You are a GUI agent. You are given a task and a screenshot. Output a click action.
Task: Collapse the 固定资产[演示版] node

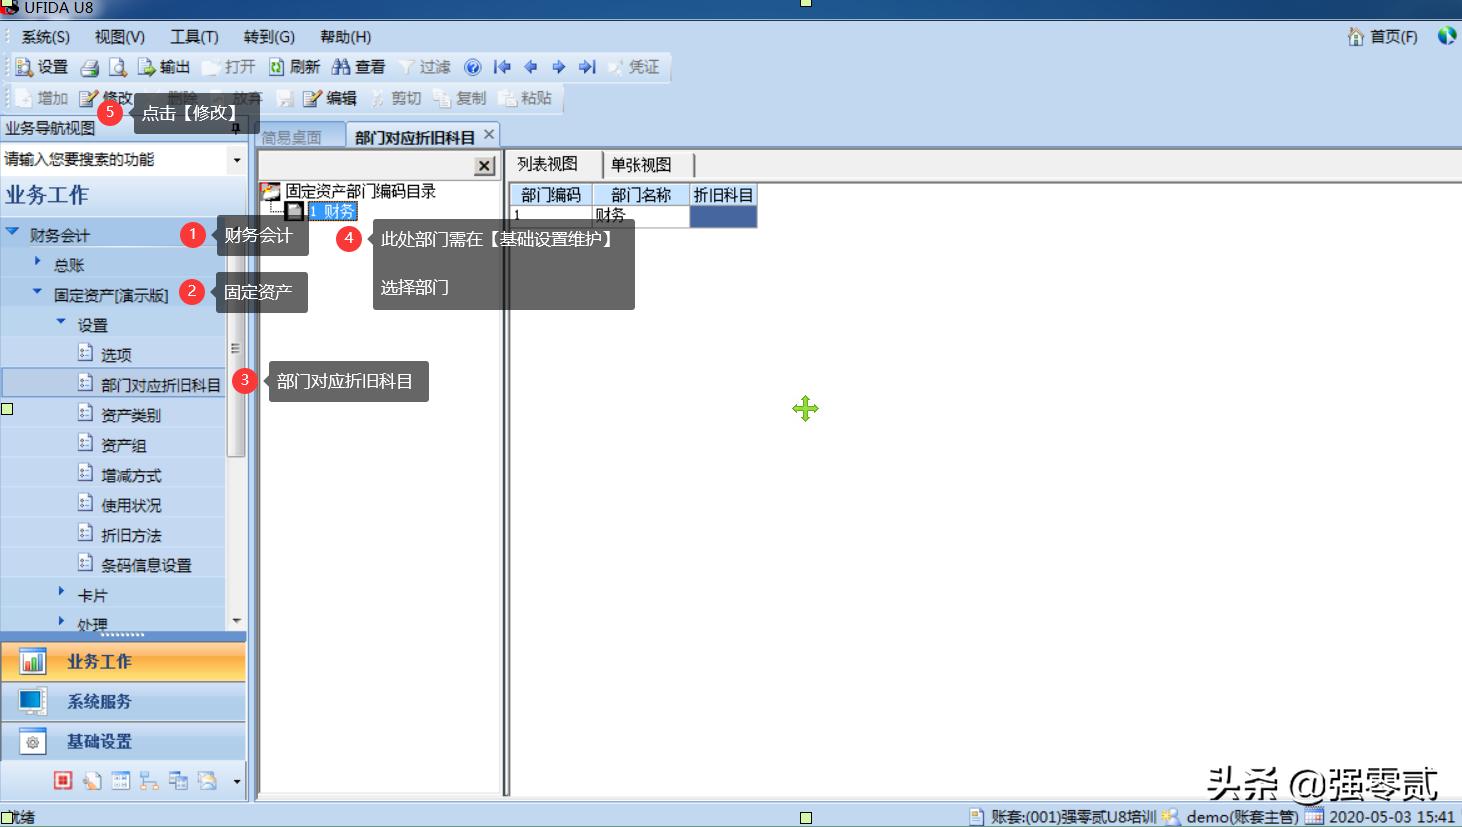pyautogui.click(x=37, y=292)
